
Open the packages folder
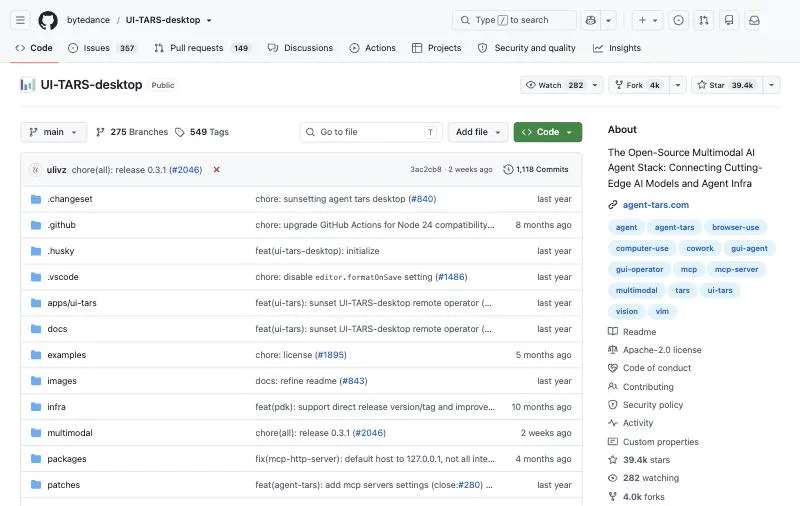[67, 459]
